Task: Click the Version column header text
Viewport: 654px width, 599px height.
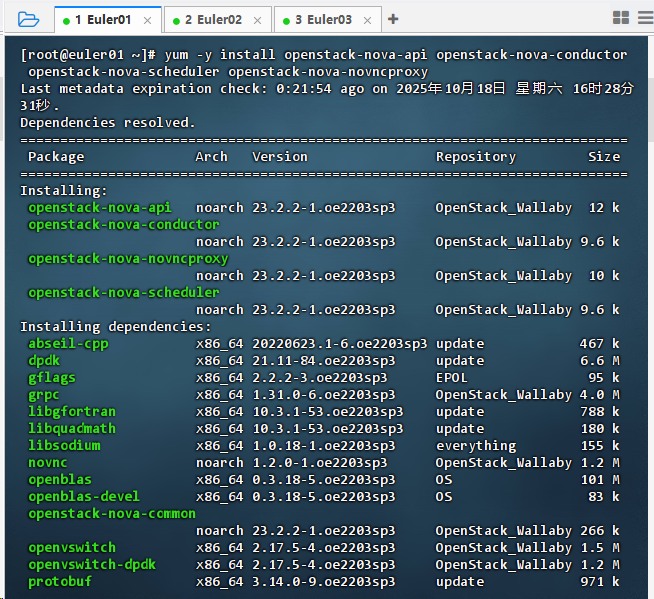Action: (x=279, y=157)
